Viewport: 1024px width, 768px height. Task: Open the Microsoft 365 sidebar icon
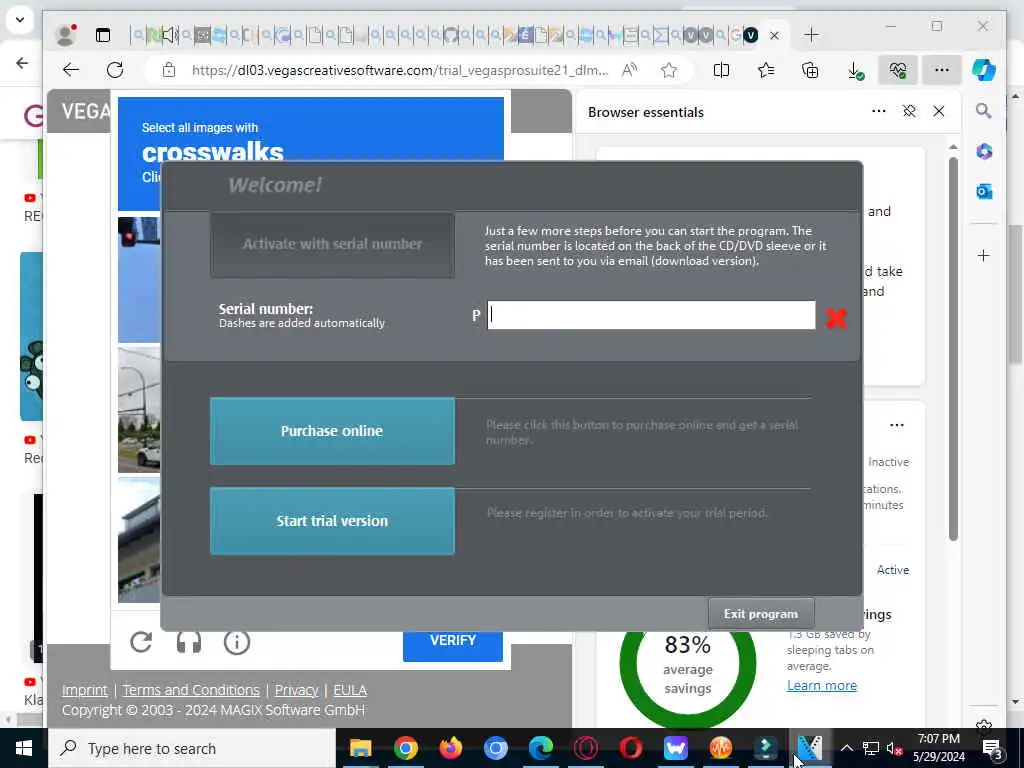[984, 151]
